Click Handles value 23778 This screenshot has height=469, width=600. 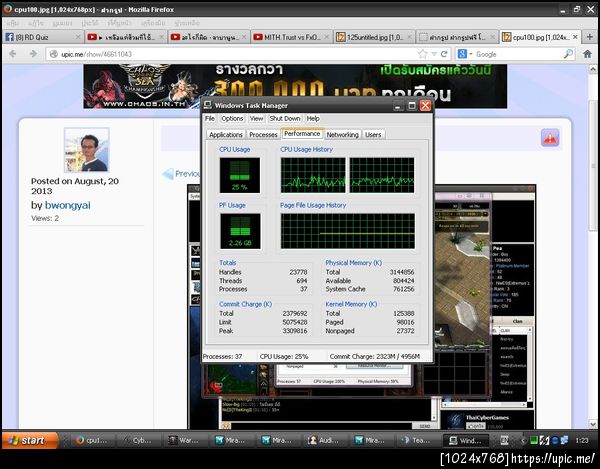tap(298, 272)
